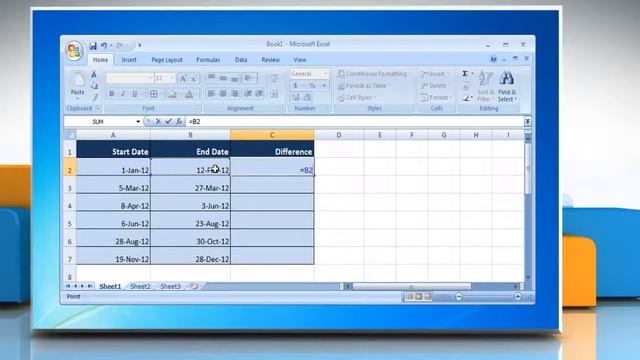Open Insert Function fx dialog
The image size is (640, 360).
point(179,121)
